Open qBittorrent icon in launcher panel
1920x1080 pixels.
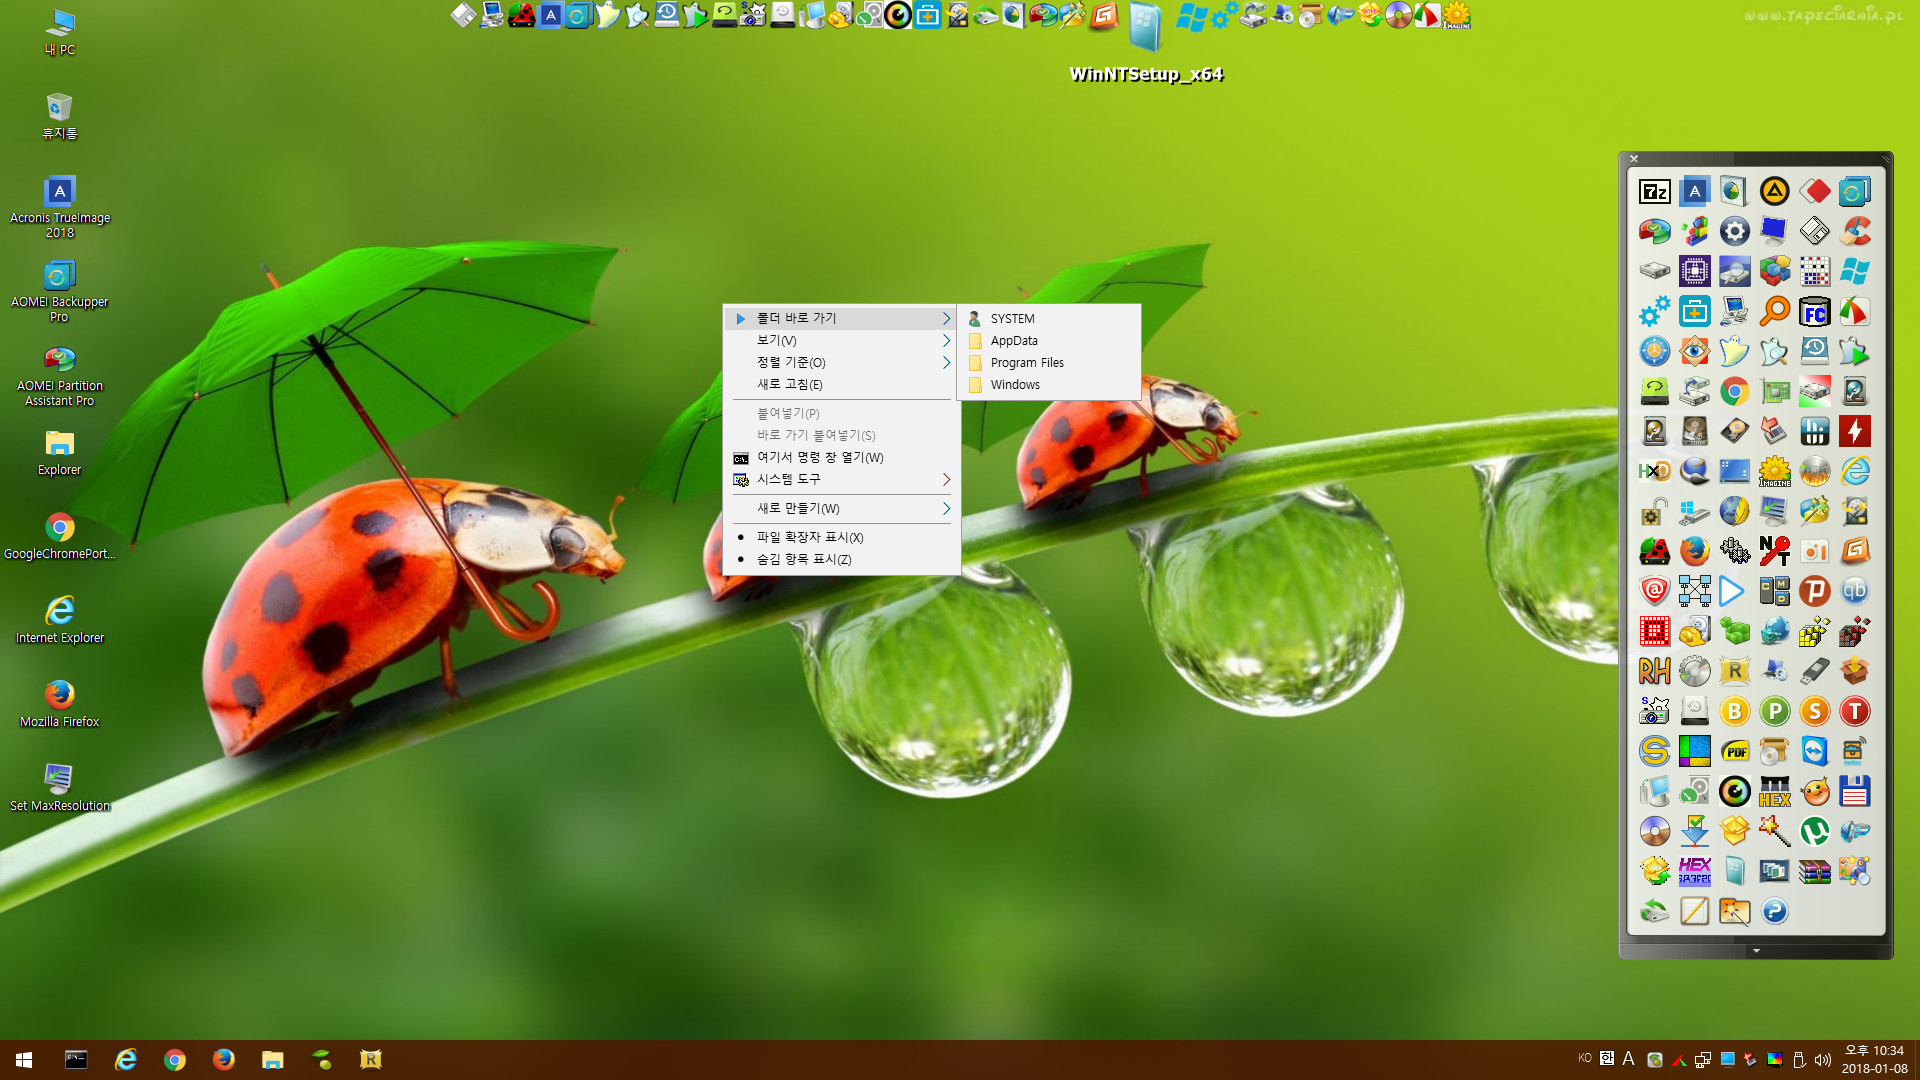1854,591
